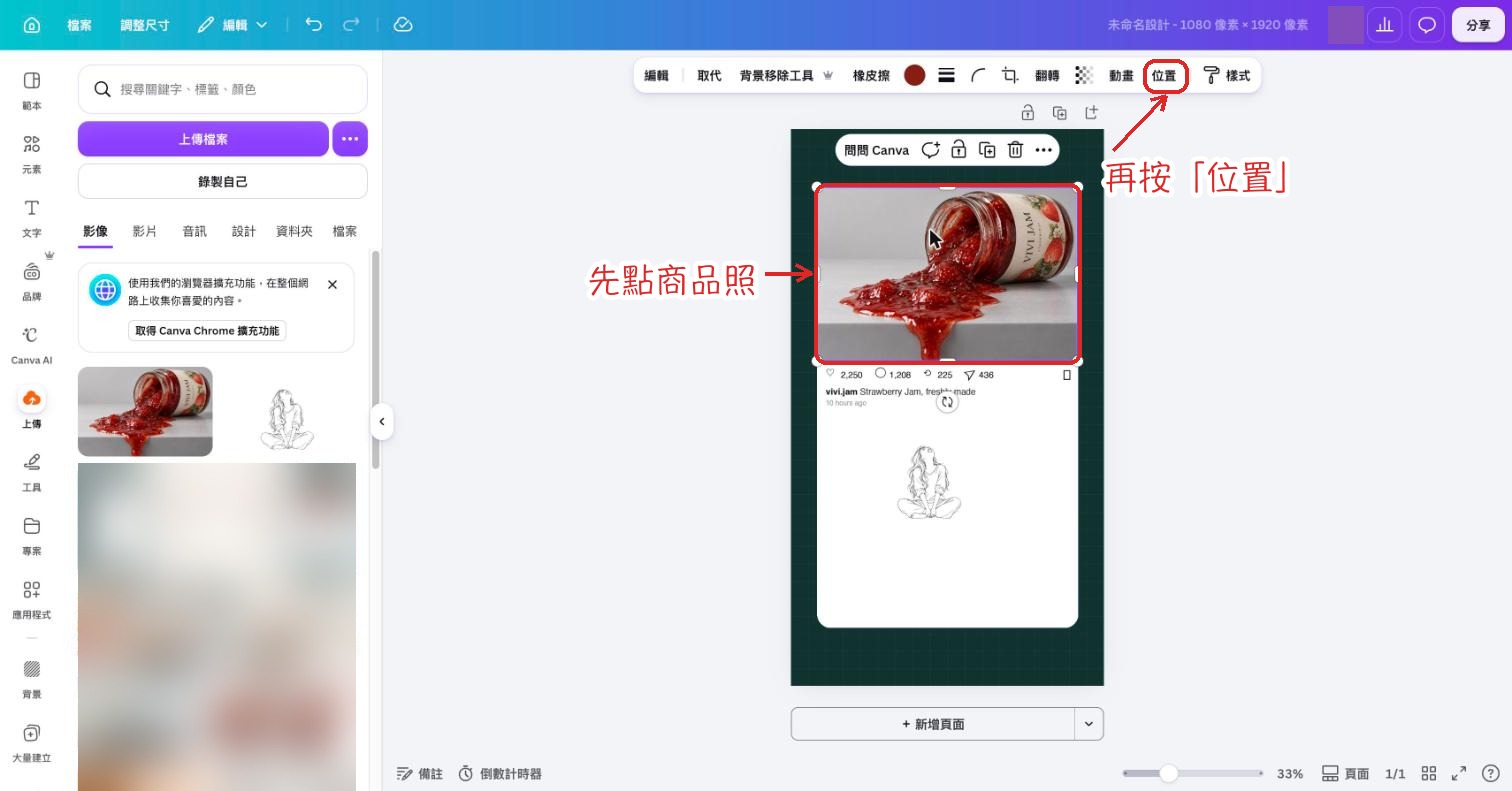This screenshot has height=791, width=1512.
Task: Open the 品牌 brand sidebar panel
Action: 32,281
